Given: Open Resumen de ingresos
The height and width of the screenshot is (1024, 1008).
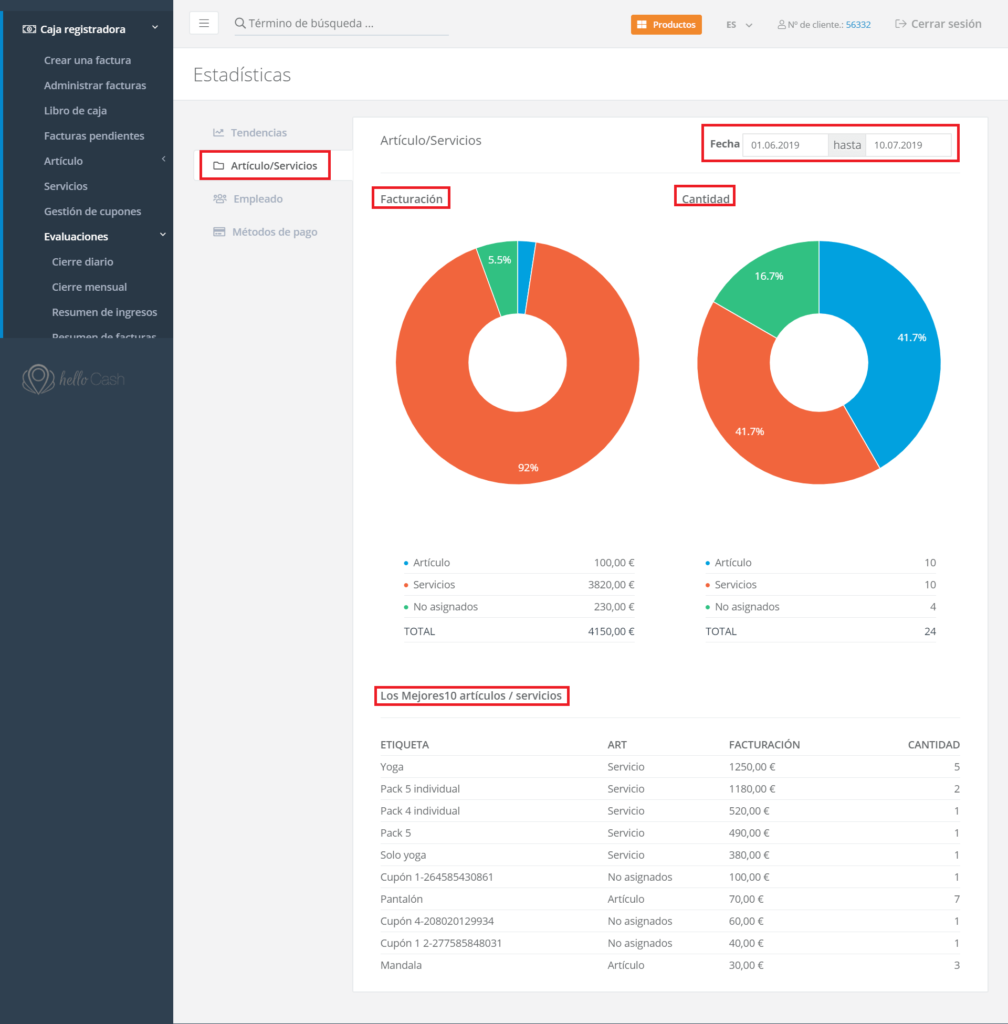Looking at the screenshot, I should (104, 312).
